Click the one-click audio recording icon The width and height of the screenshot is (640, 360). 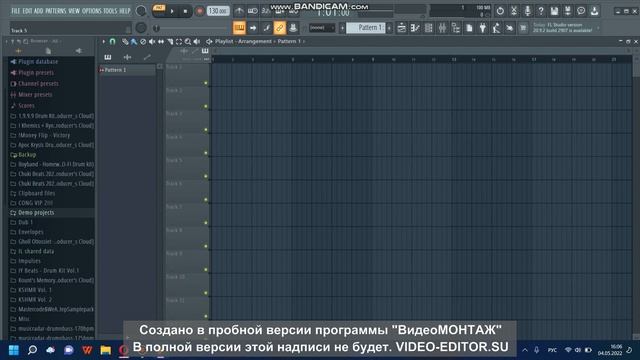click(509, 28)
